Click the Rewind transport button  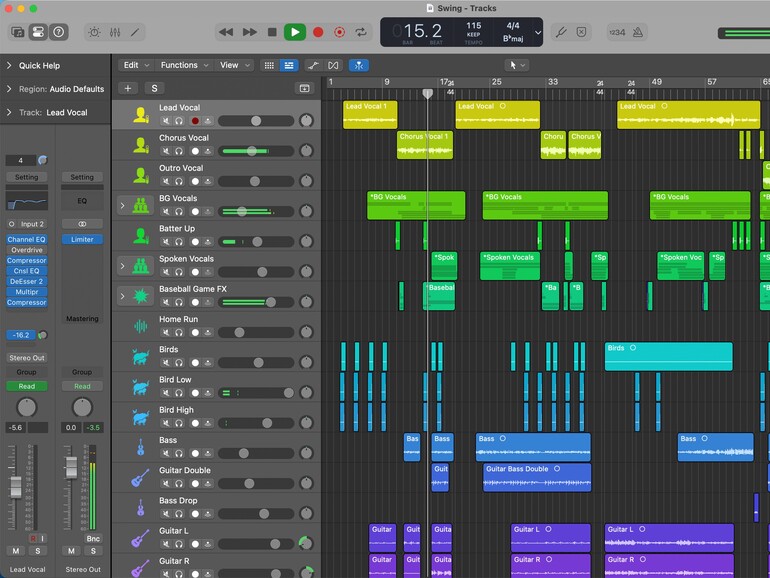tap(226, 32)
